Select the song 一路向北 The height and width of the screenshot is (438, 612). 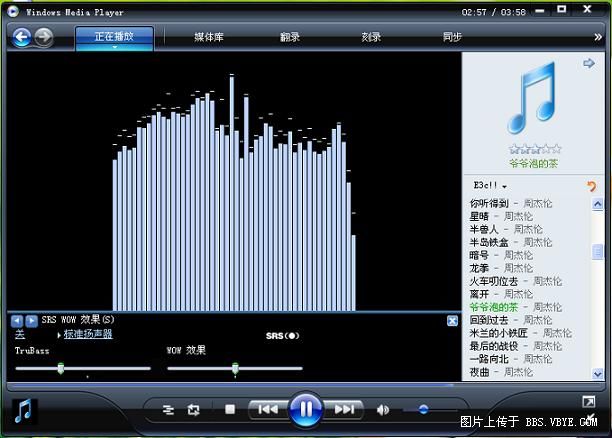tap(511, 359)
